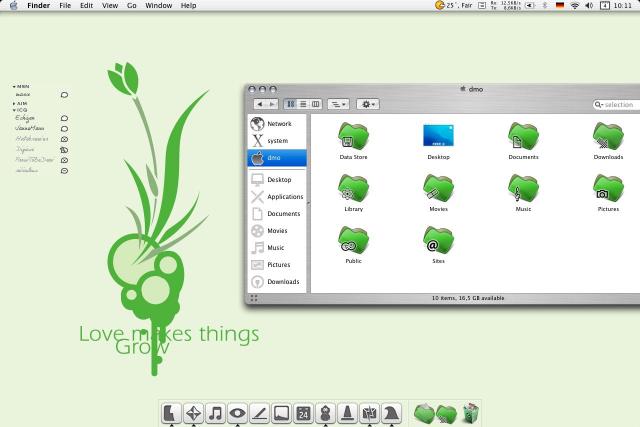Select Movies in the Finder sidebar
Screen dimensions: 640x427
click(277, 231)
